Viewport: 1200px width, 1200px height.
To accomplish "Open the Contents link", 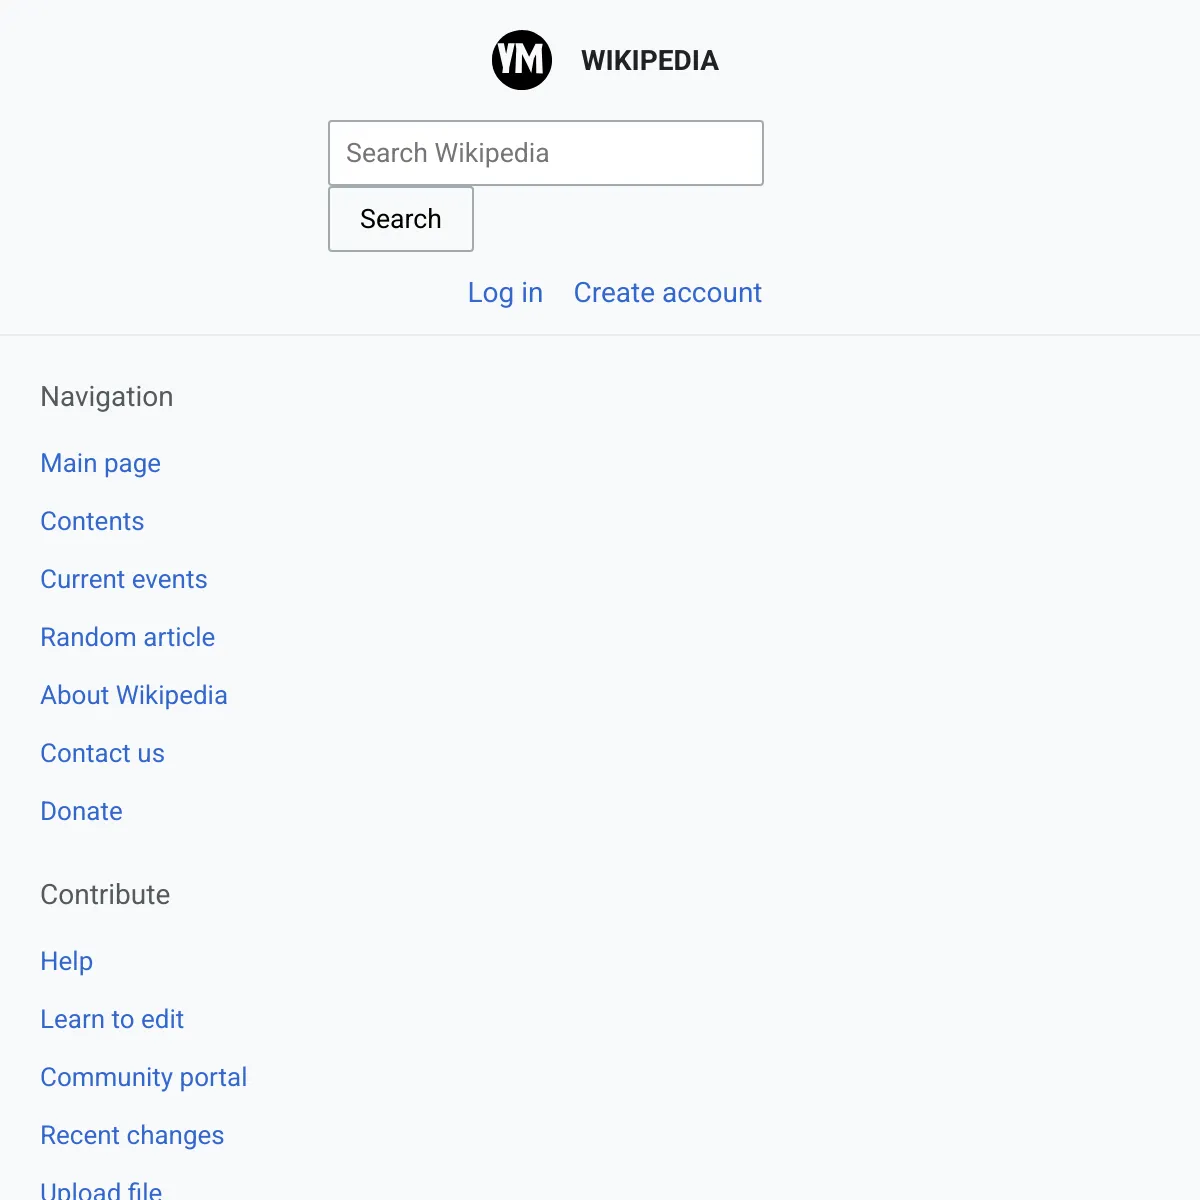I will tap(92, 521).
